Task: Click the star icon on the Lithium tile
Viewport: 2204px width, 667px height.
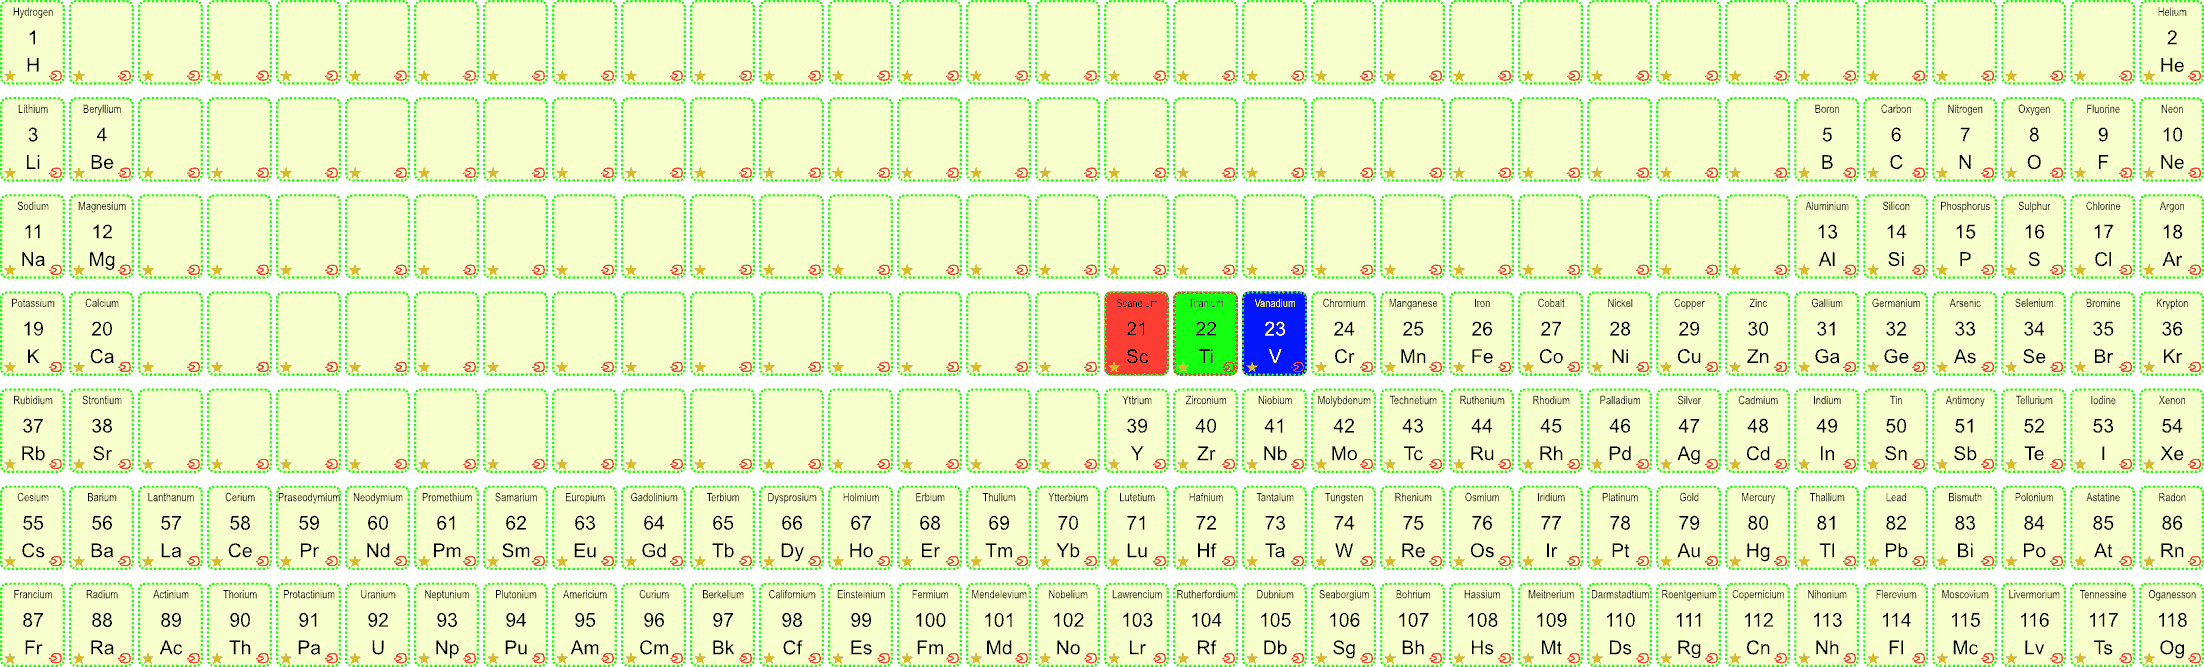Action: tap(10, 173)
